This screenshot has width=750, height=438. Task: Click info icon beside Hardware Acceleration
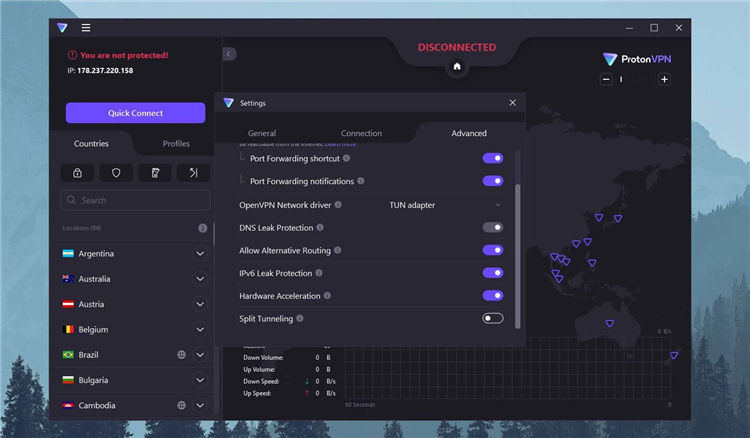point(327,296)
